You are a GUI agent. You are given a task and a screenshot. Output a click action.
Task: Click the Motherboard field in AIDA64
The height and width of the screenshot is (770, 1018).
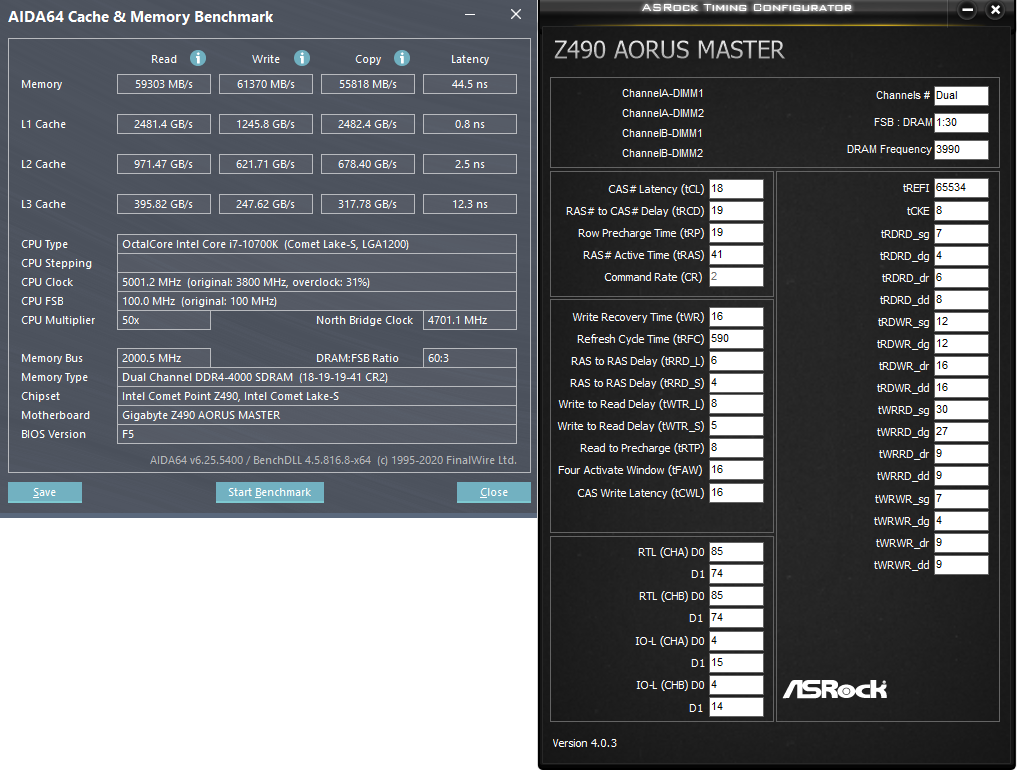[x=317, y=415]
